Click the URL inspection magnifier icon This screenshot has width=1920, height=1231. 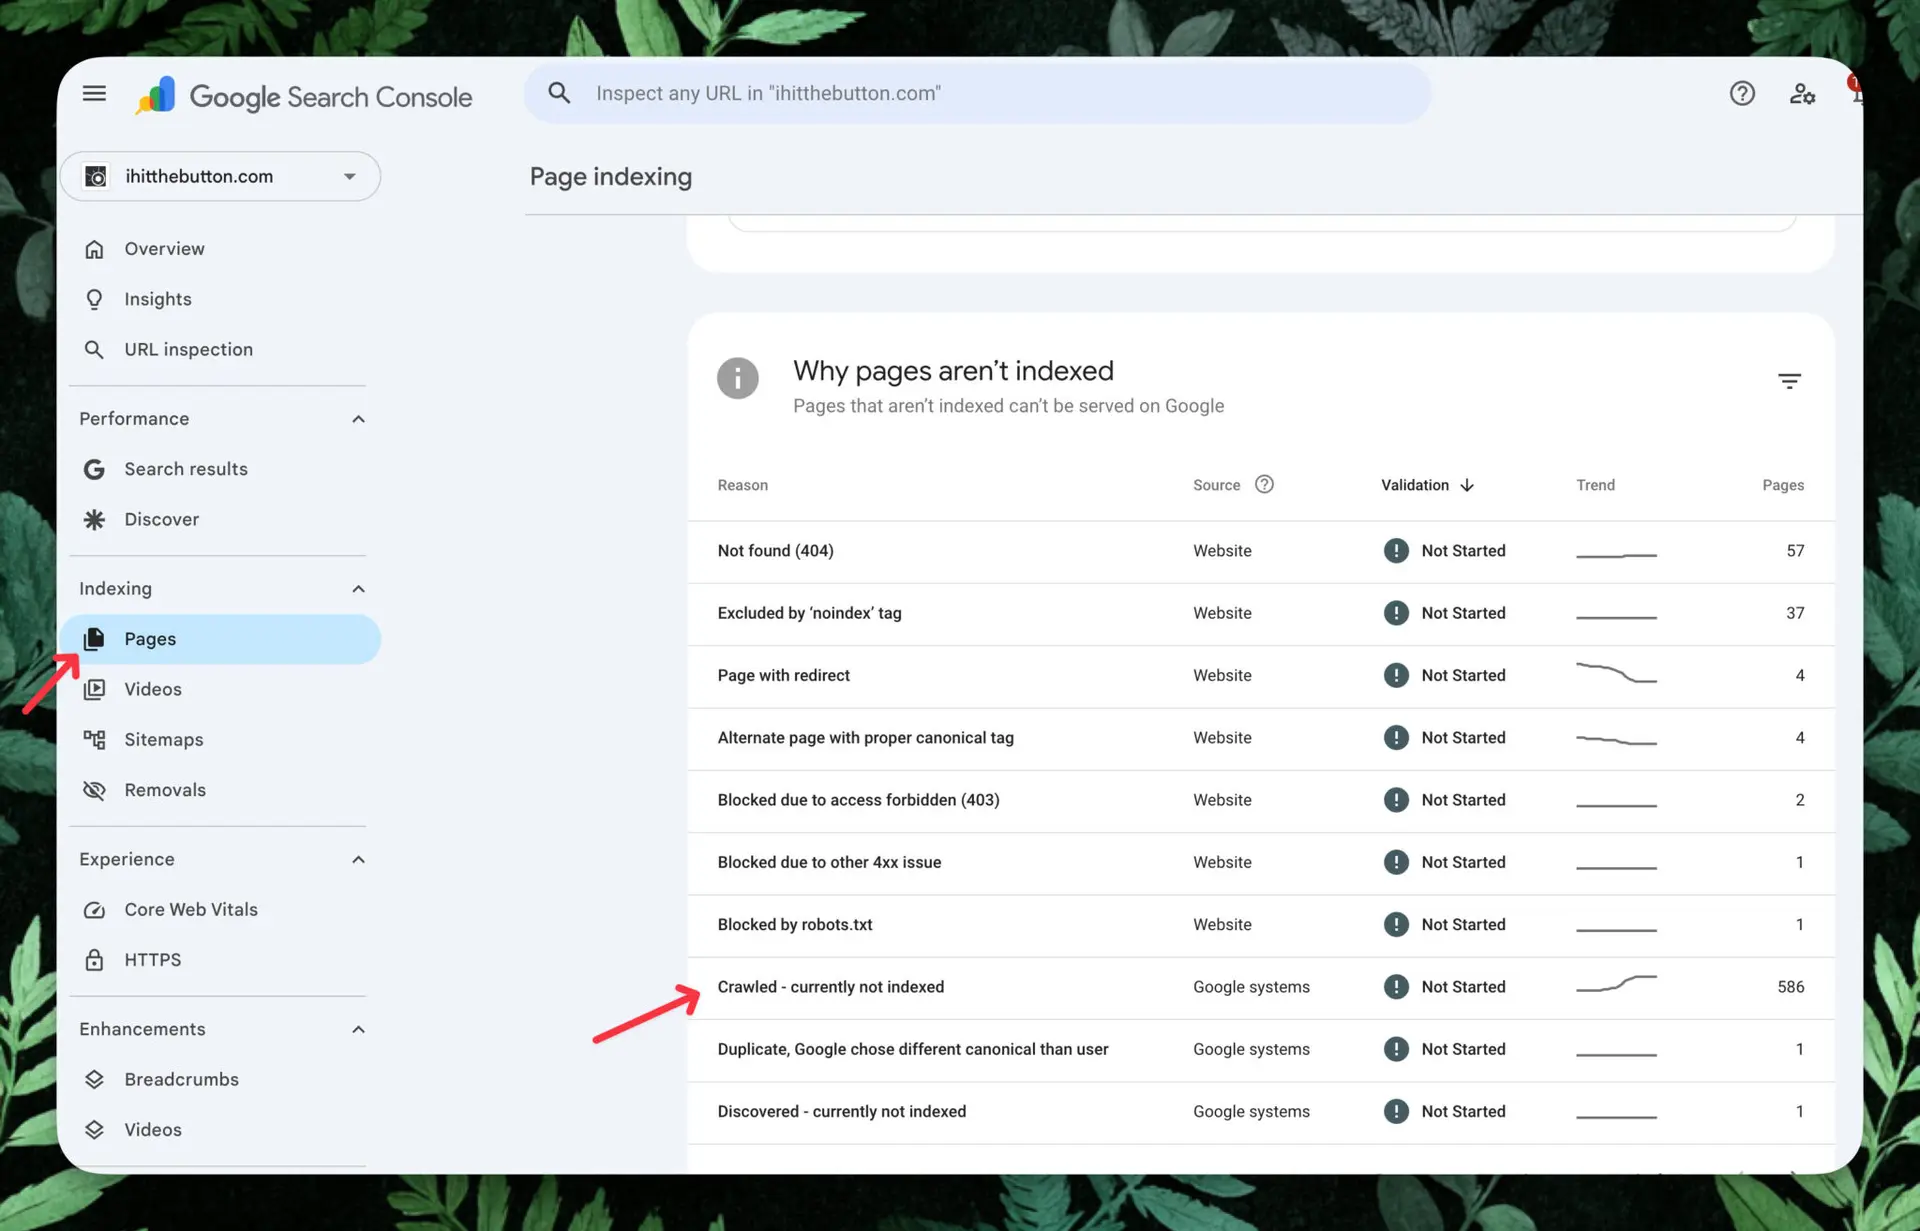pyautogui.click(x=94, y=350)
